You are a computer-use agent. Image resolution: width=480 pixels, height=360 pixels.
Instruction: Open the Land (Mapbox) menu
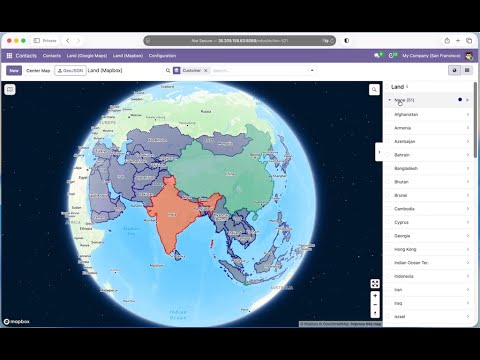[x=128, y=56]
